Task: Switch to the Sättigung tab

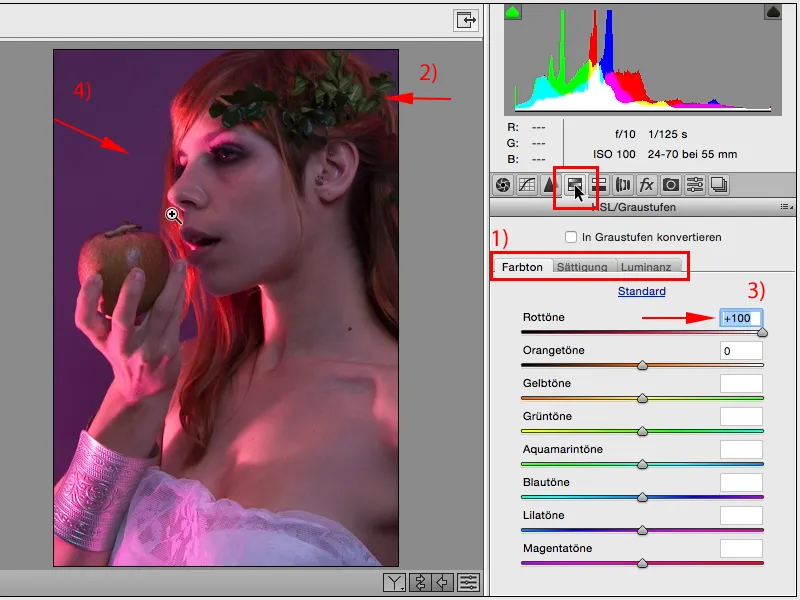Action: click(x=582, y=267)
